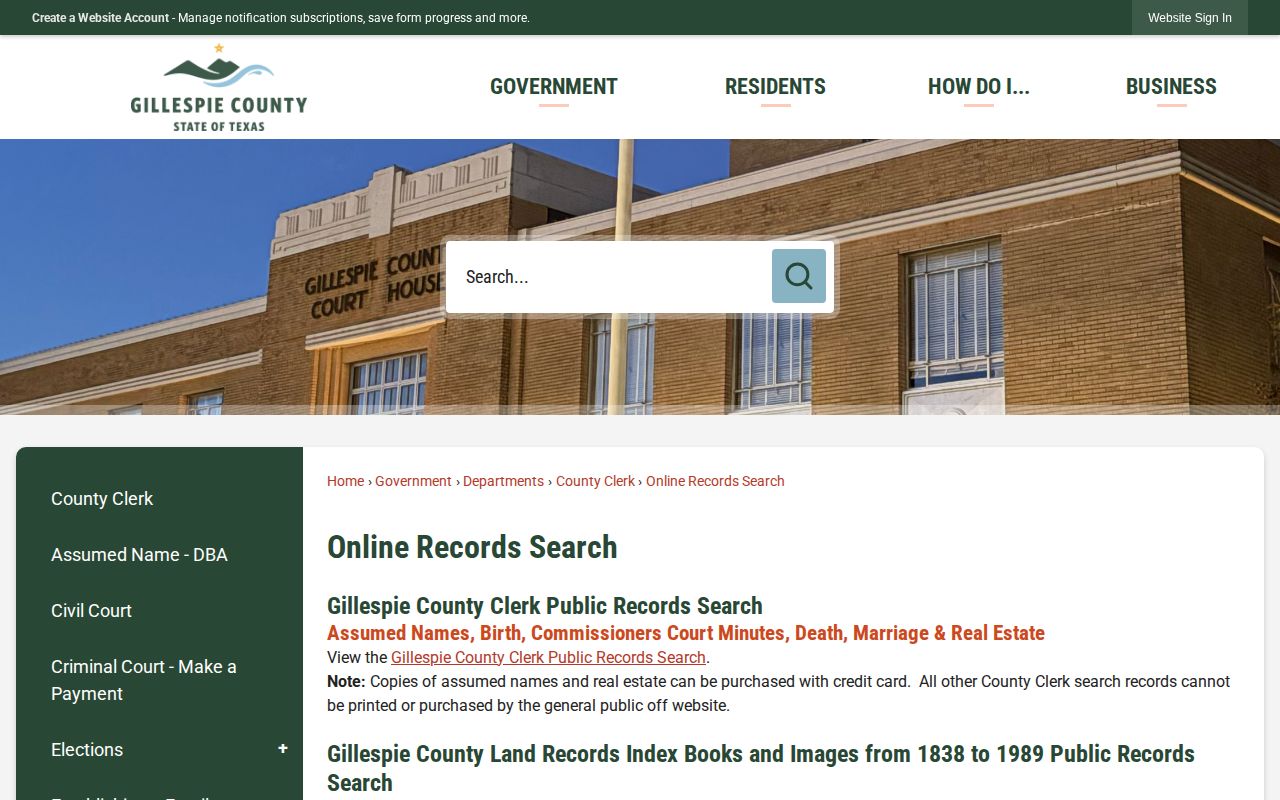This screenshot has height=800, width=1280.
Task: Click the Online Records Search page heading
Action: point(472,547)
